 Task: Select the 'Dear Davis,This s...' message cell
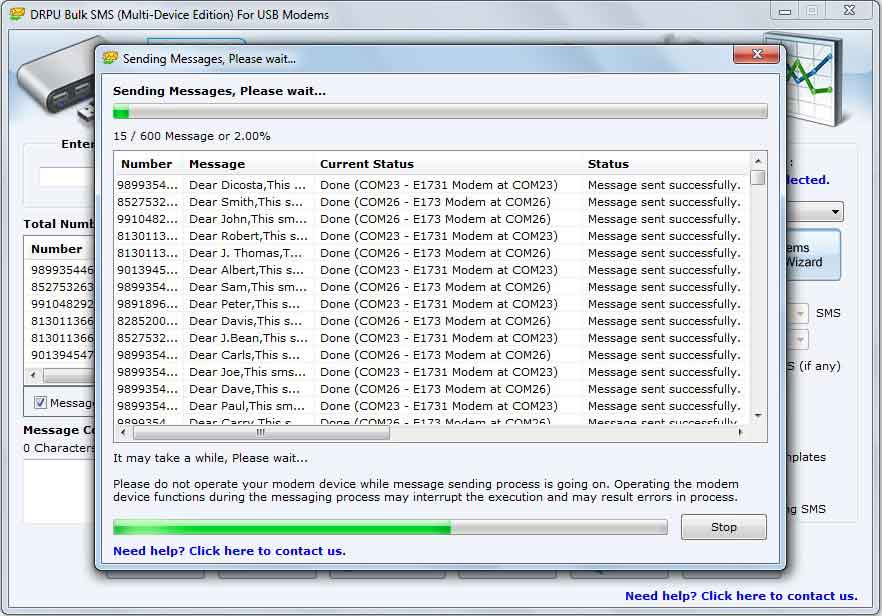pyautogui.click(x=245, y=321)
